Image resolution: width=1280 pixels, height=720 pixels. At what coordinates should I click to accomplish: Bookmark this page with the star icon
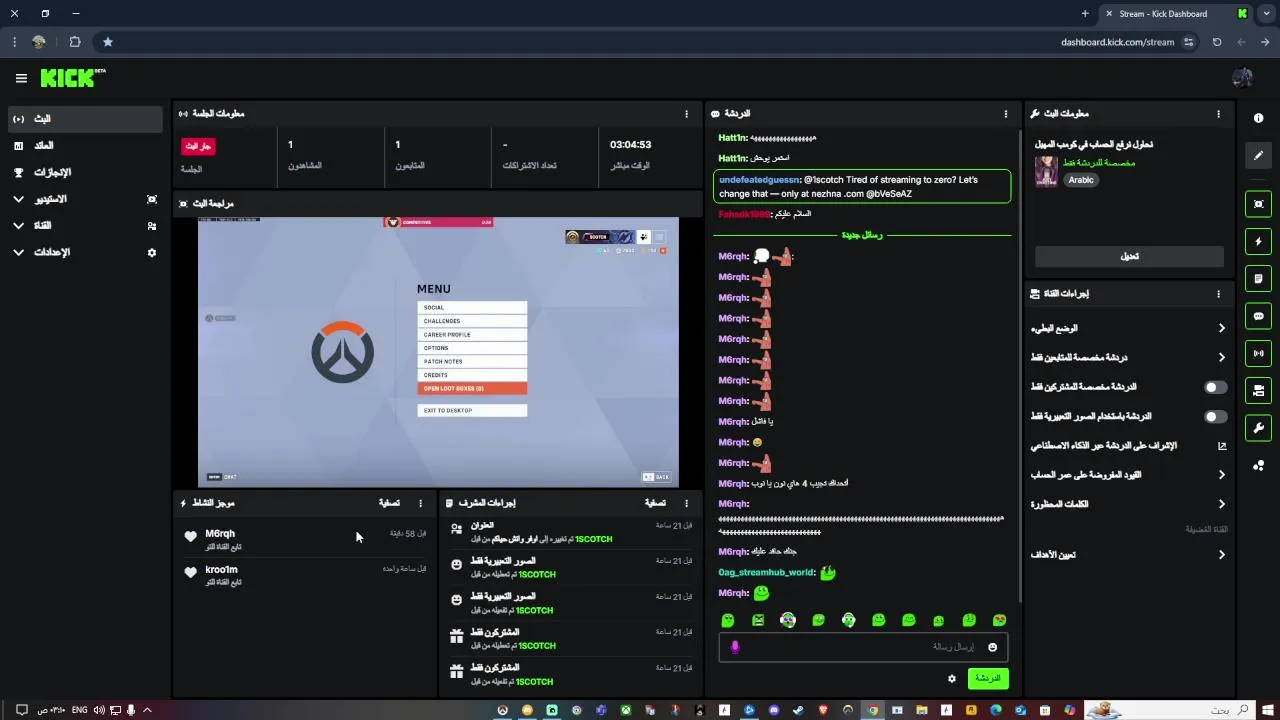click(108, 42)
